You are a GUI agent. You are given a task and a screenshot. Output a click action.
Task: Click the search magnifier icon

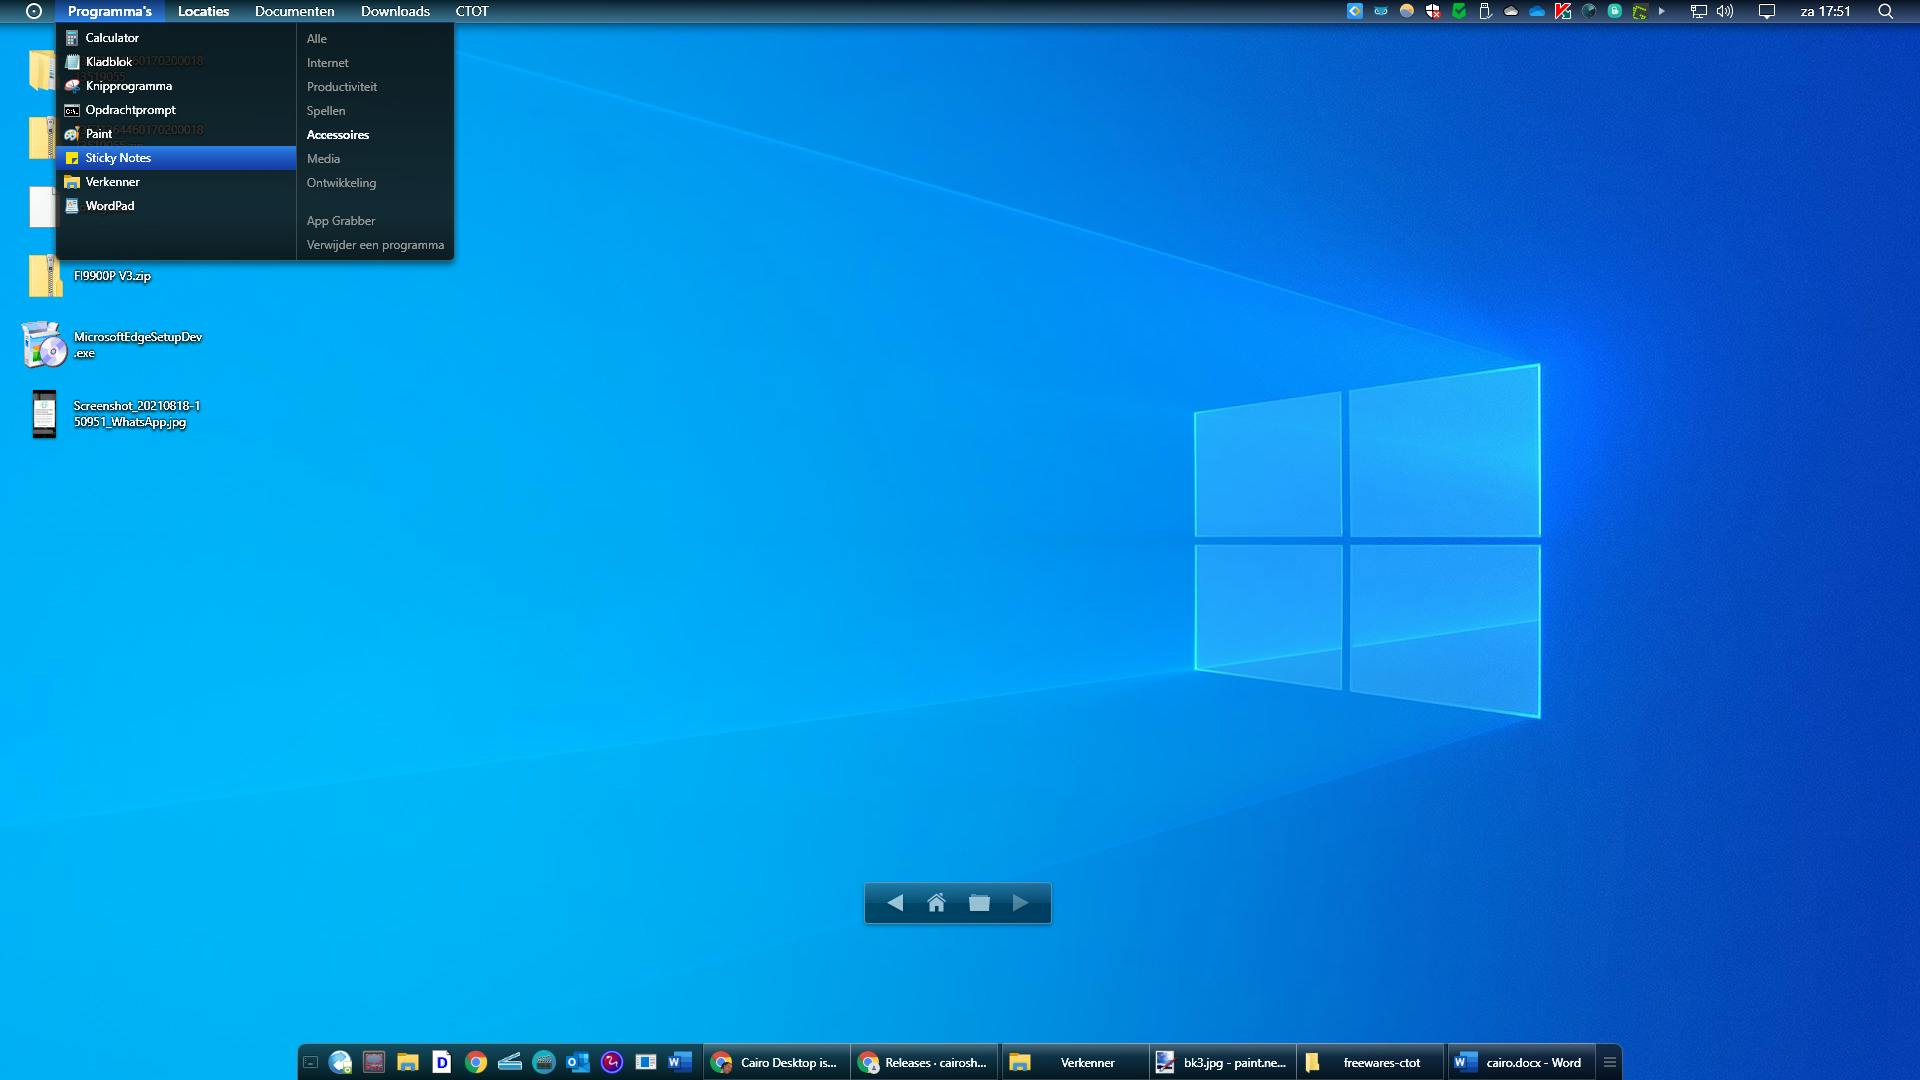(1885, 11)
